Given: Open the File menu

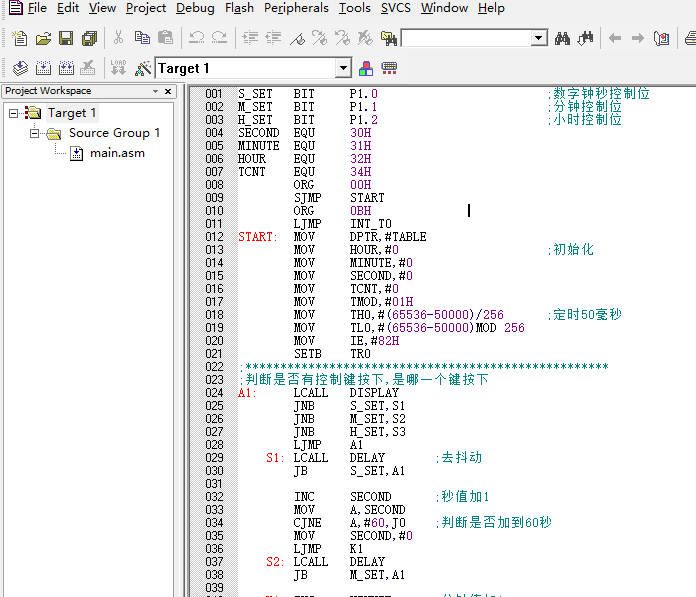Looking at the screenshot, I should pos(37,8).
